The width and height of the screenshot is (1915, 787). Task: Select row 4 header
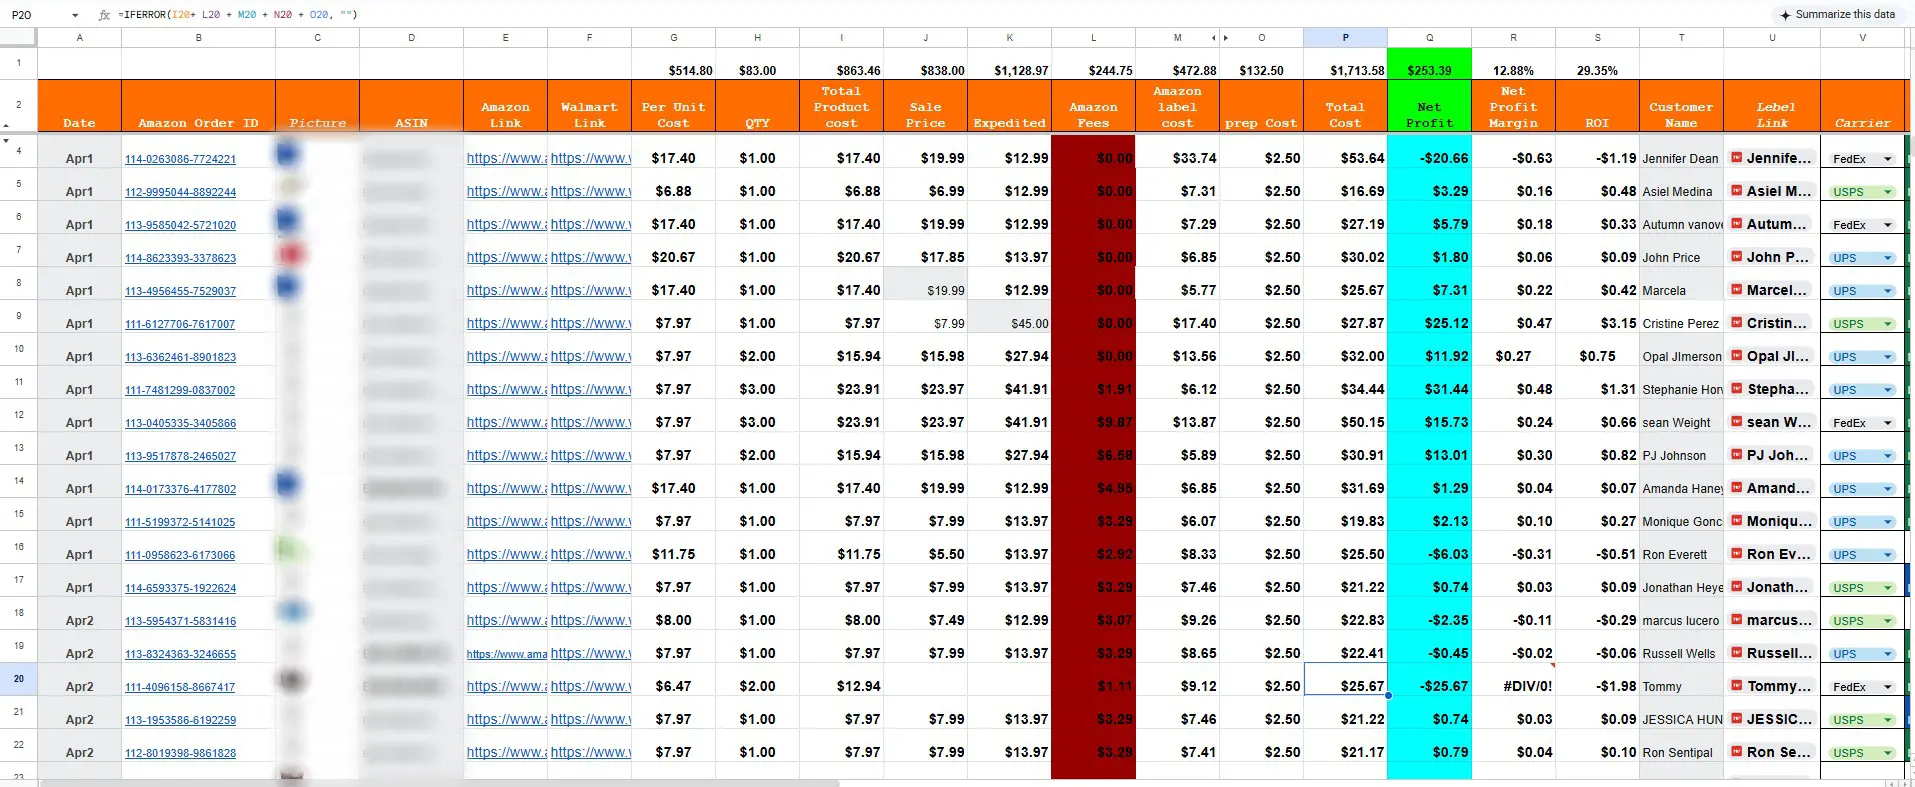[x=19, y=150]
